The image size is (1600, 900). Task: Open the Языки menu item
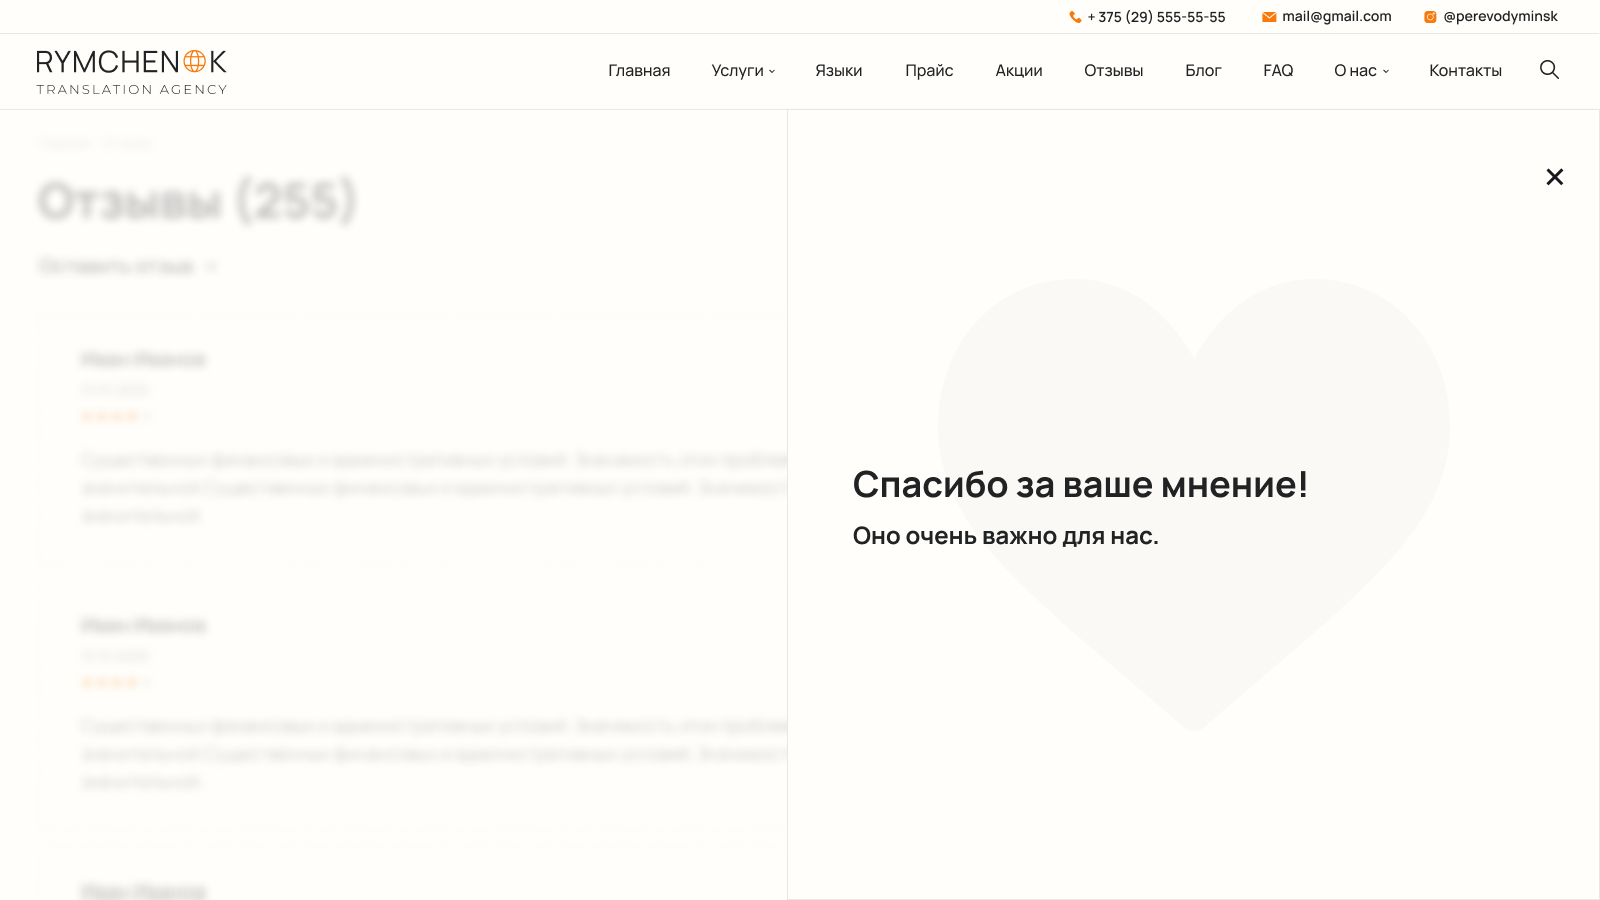click(x=838, y=71)
